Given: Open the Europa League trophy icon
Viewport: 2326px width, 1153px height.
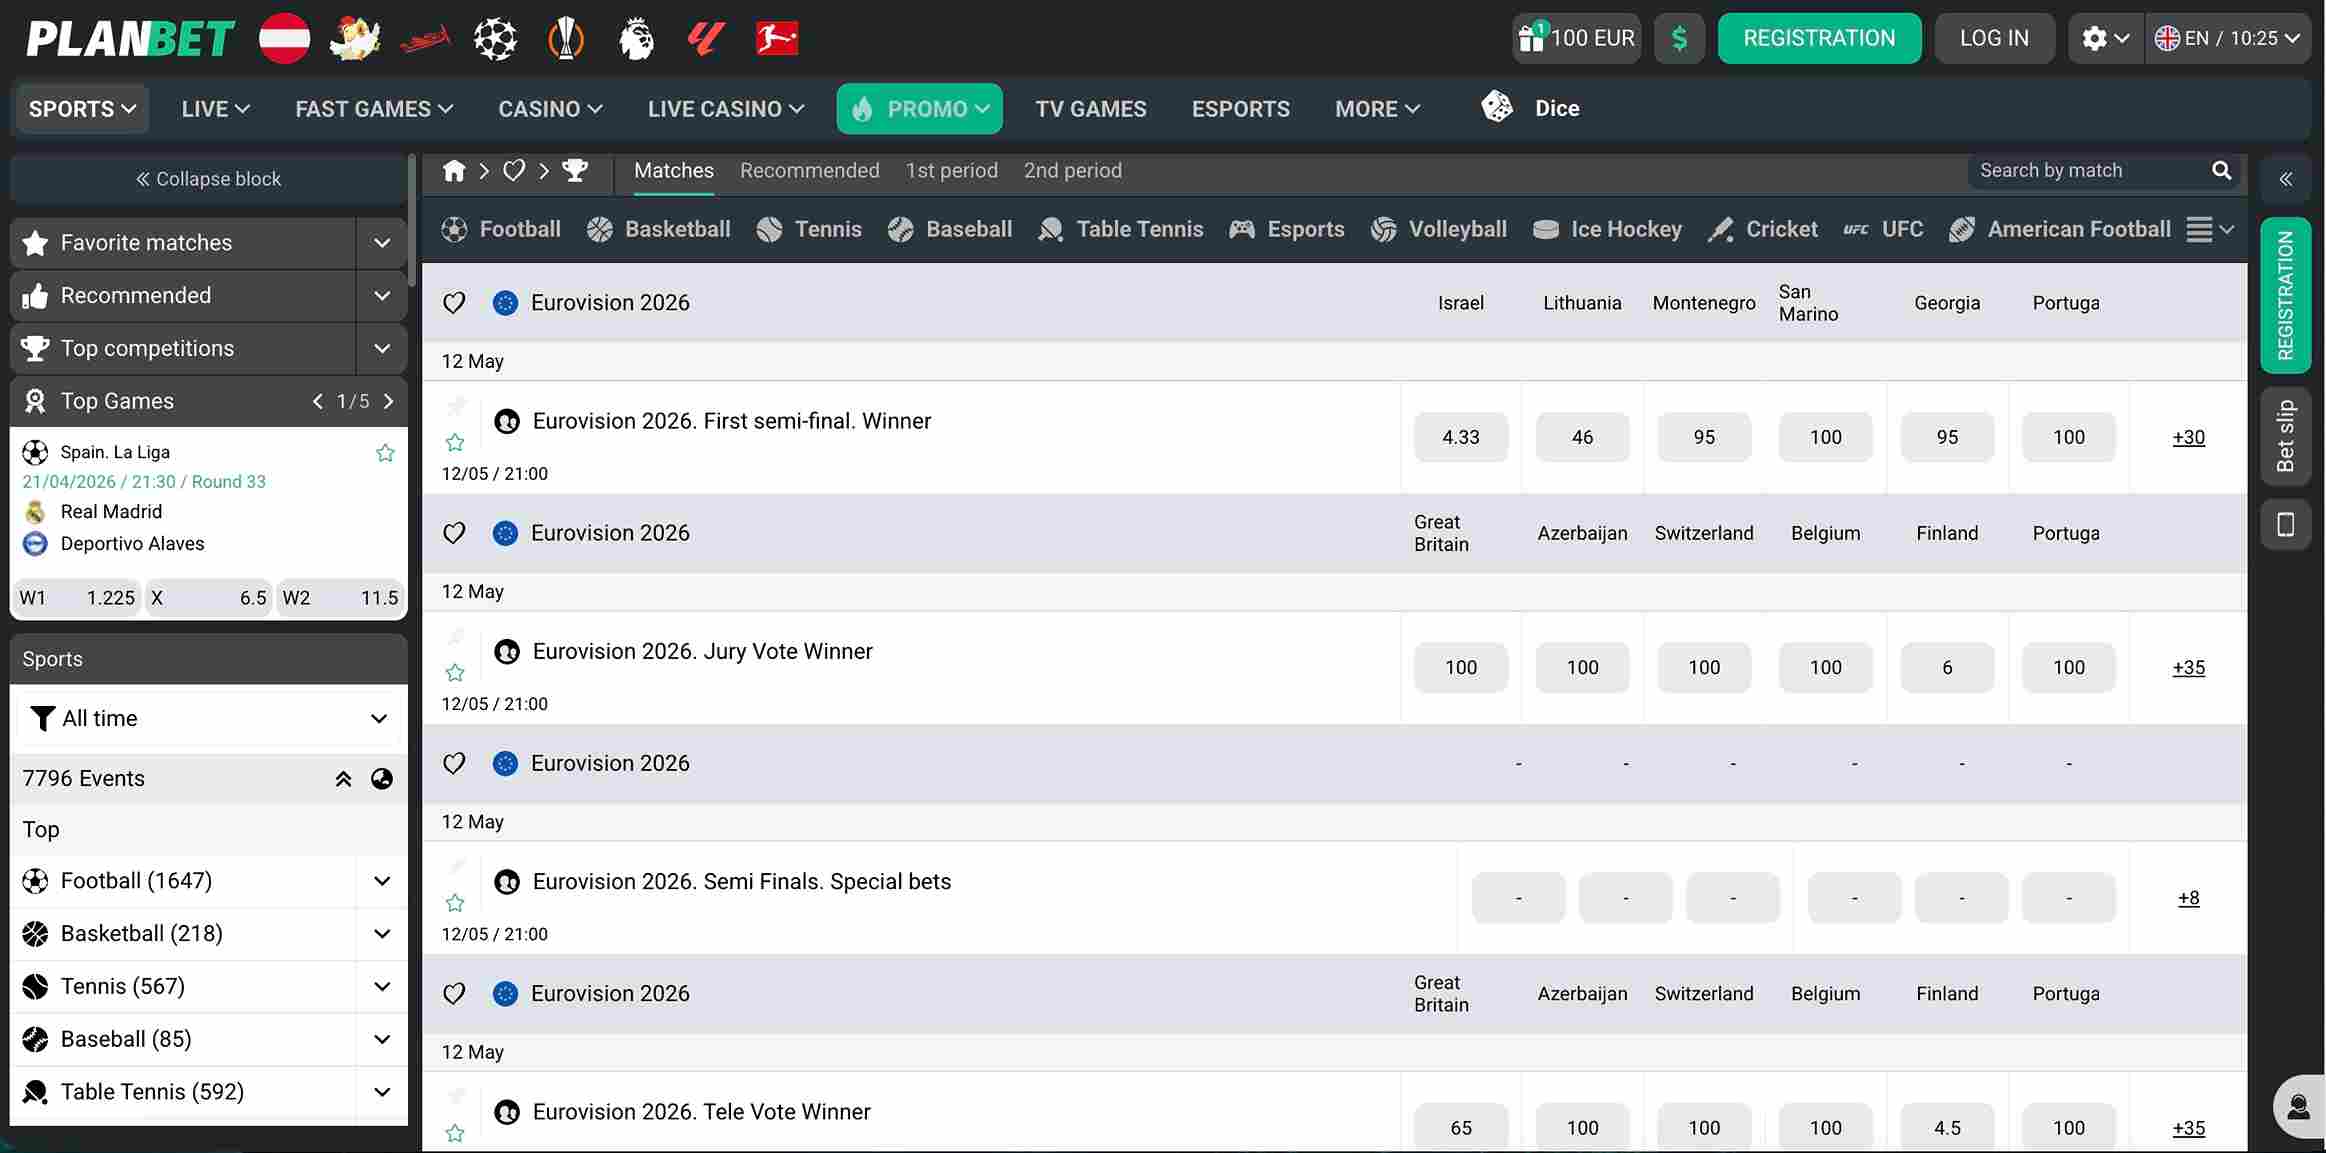Looking at the screenshot, I should 566,39.
